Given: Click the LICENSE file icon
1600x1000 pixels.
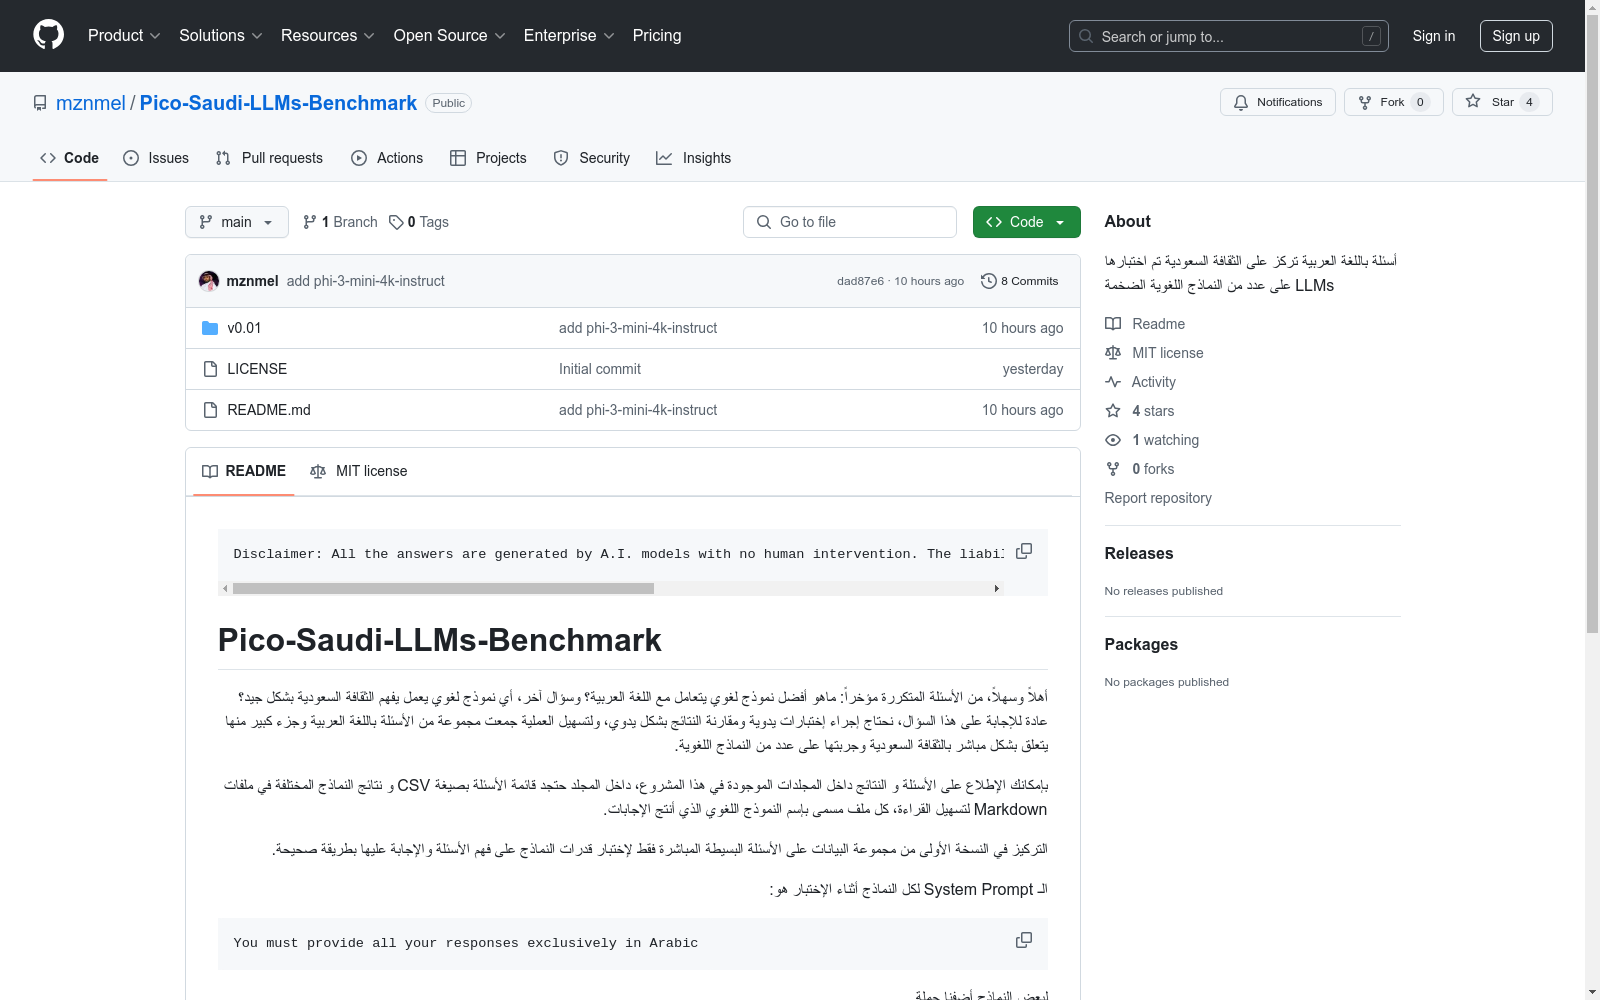Looking at the screenshot, I should (210, 369).
